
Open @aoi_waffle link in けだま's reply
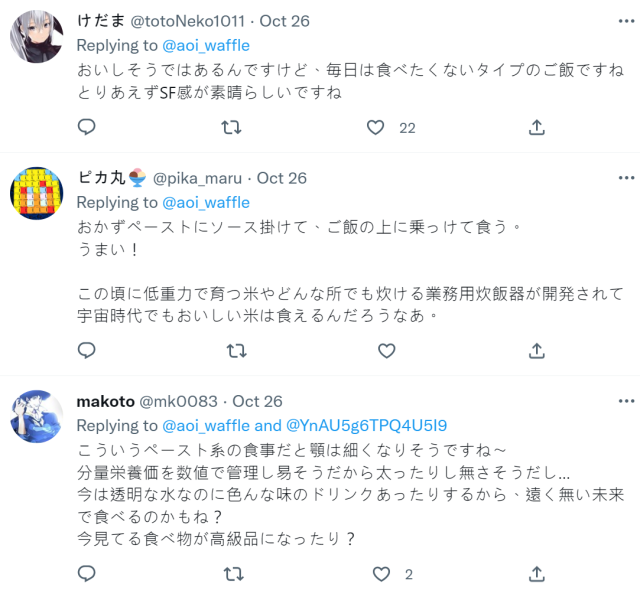click(x=205, y=45)
